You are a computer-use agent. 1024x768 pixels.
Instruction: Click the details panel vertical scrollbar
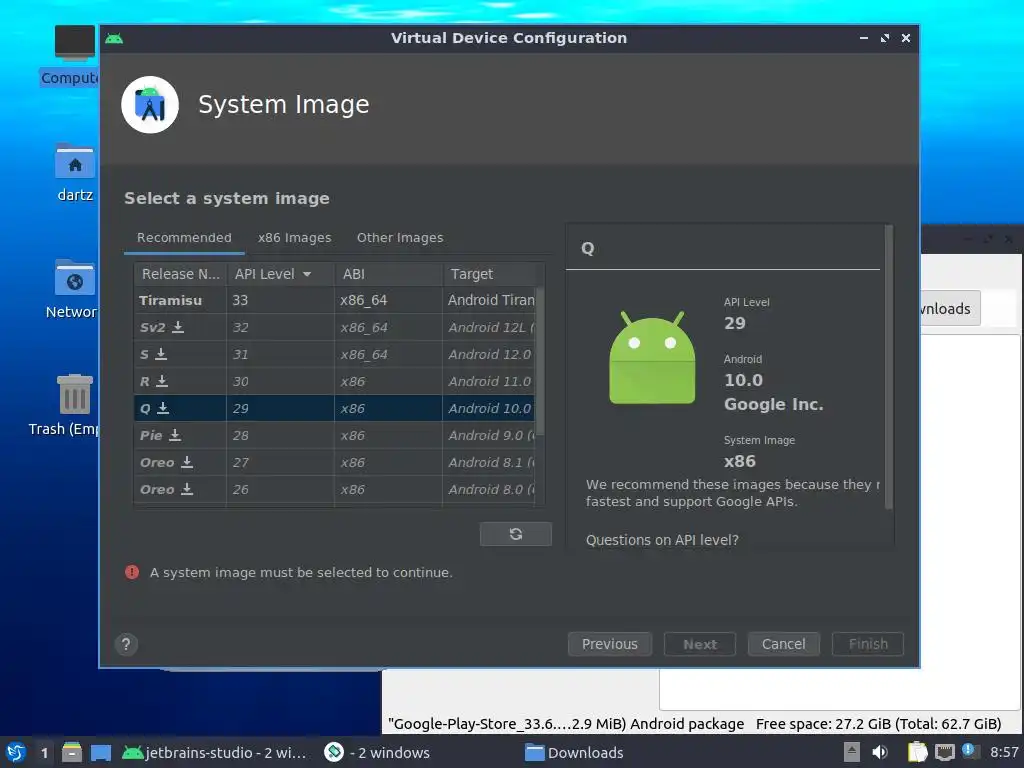(x=888, y=367)
